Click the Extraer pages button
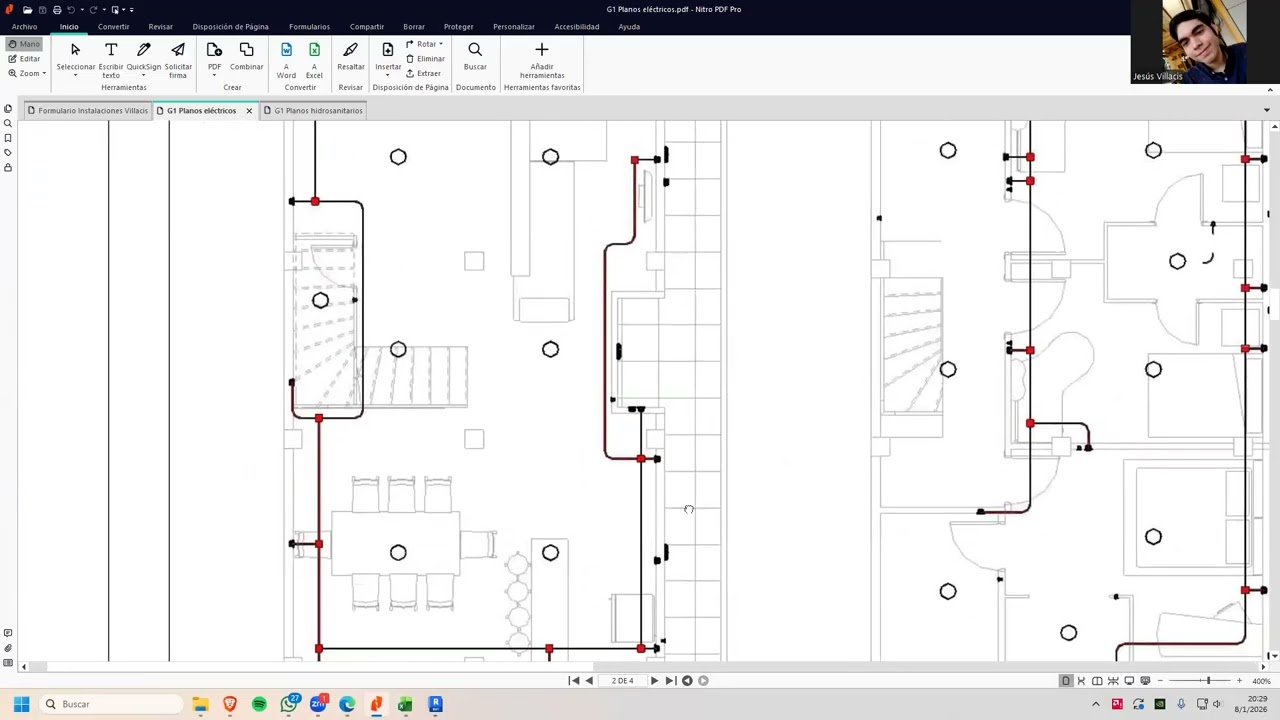Viewport: 1280px width, 720px height. click(x=423, y=73)
